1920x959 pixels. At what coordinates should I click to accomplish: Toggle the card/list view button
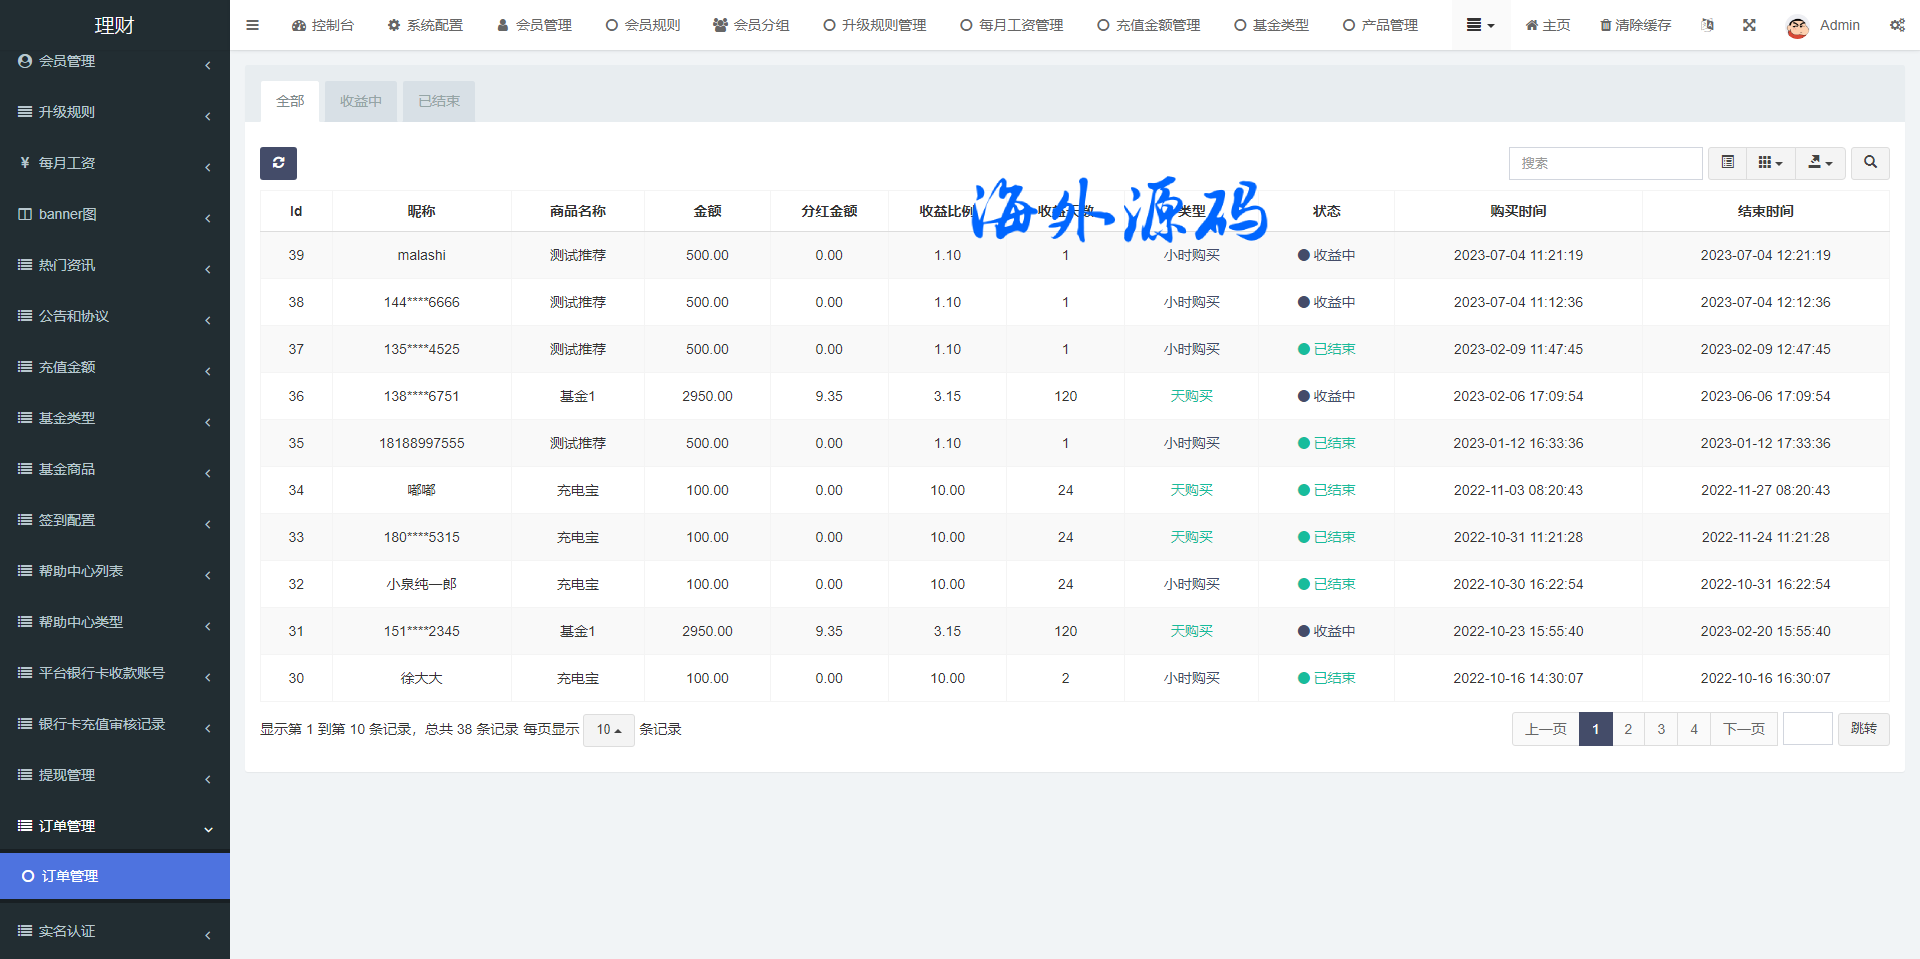click(1727, 163)
